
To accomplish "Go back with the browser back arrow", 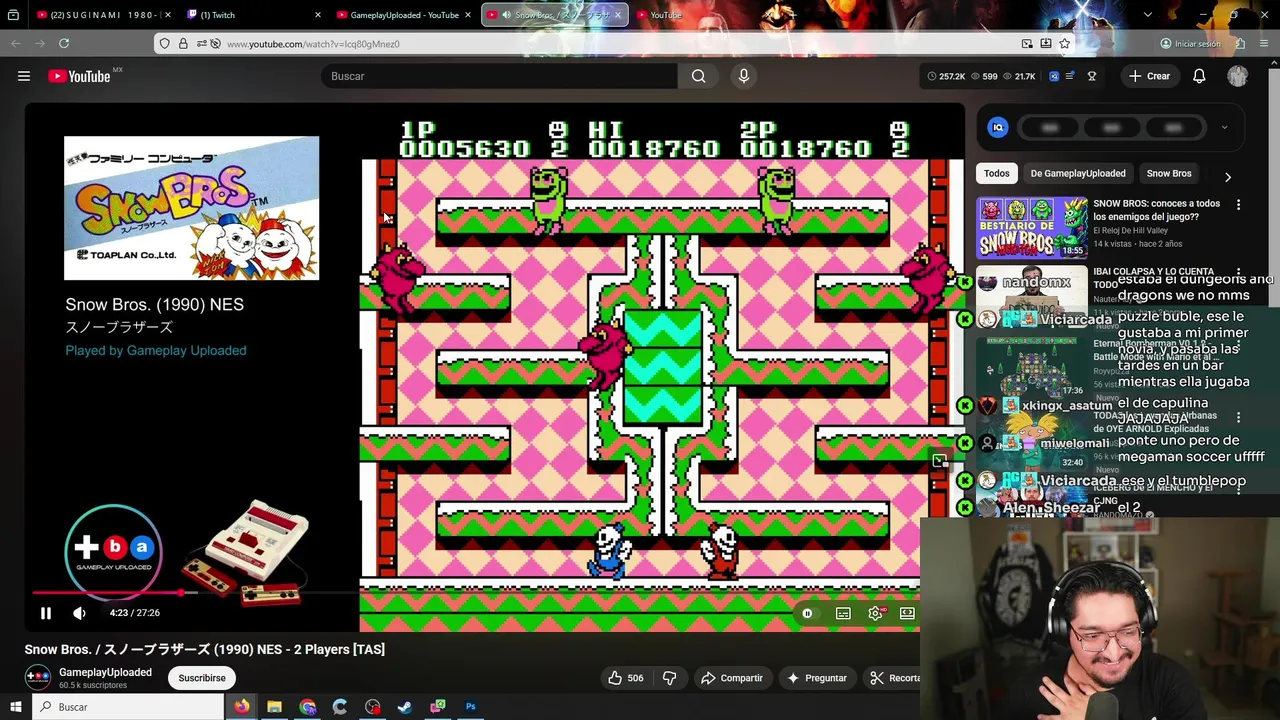I will [16, 44].
